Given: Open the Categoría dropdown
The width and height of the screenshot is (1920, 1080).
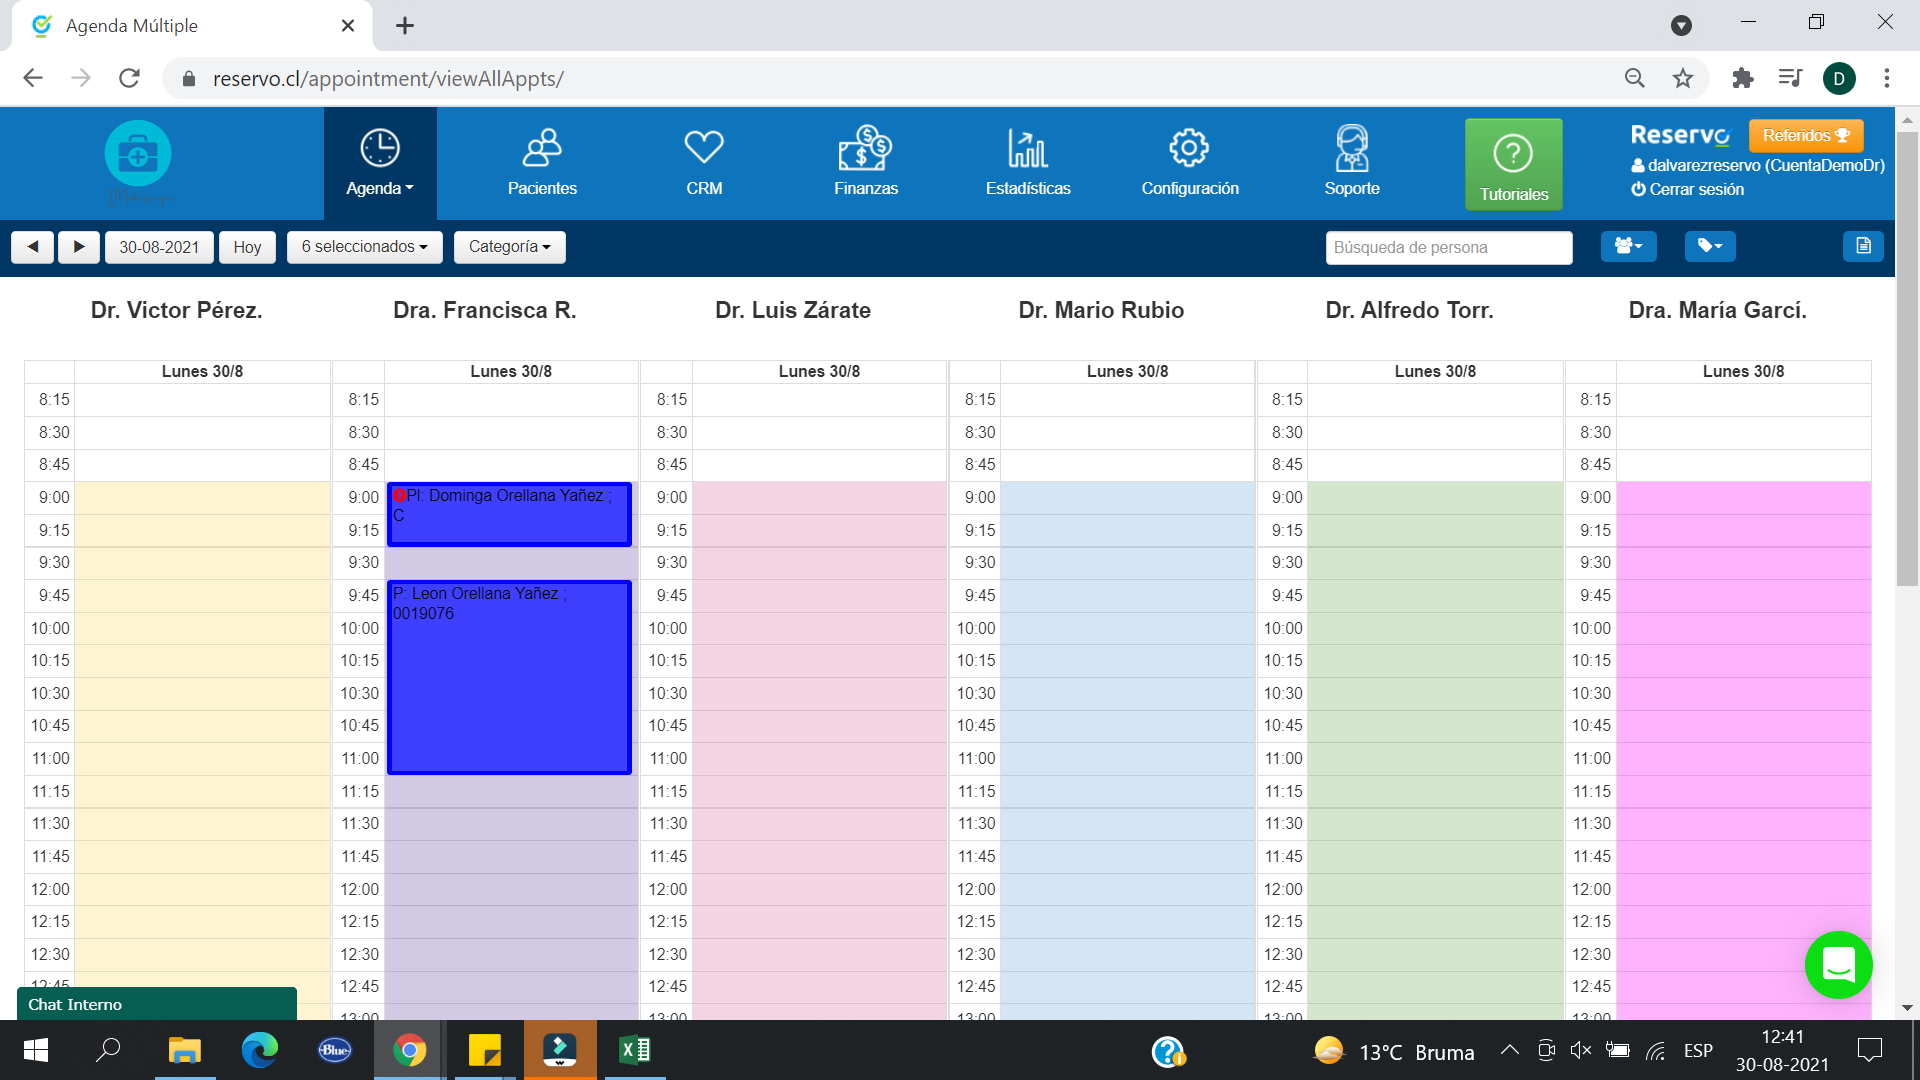Looking at the screenshot, I should tap(509, 247).
